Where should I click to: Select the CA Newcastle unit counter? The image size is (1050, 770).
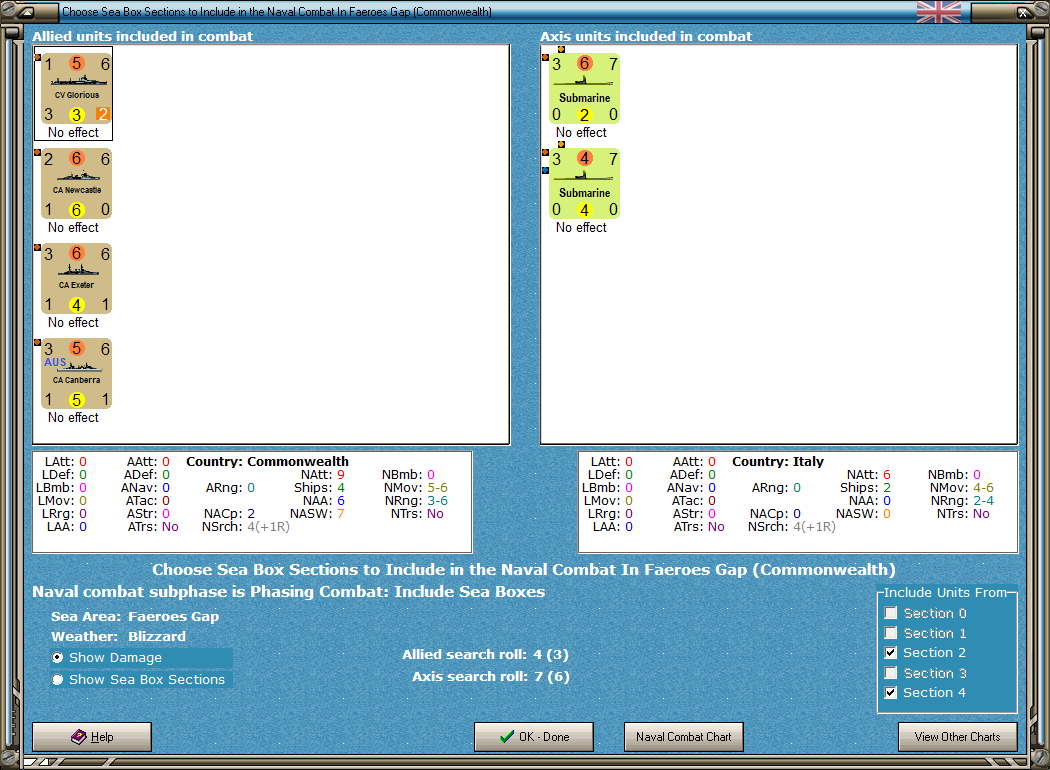pyautogui.click(x=76, y=184)
